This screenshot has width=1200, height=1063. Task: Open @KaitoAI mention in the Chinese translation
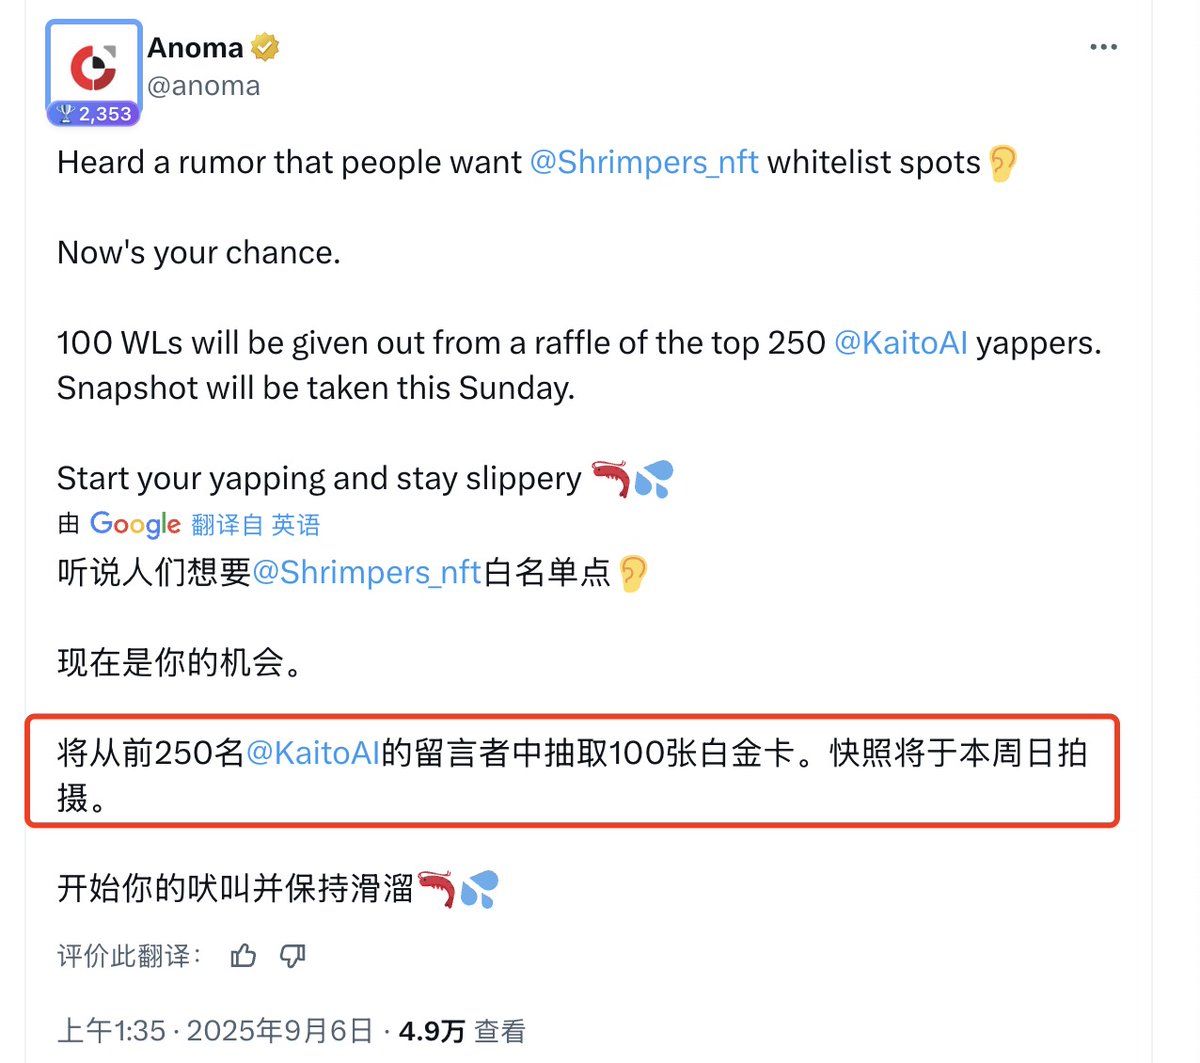point(313,753)
